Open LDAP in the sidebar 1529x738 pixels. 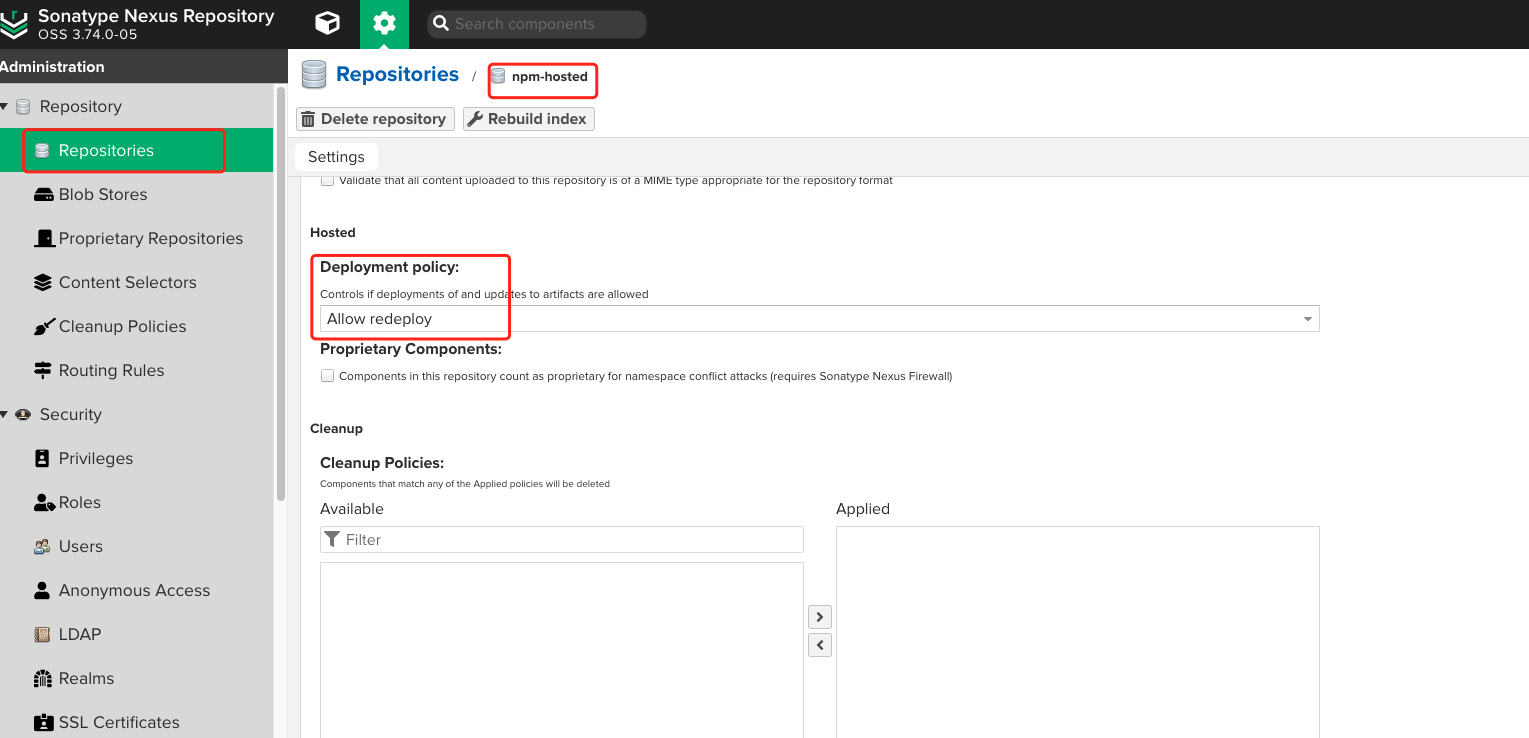pyautogui.click(x=136, y=635)
